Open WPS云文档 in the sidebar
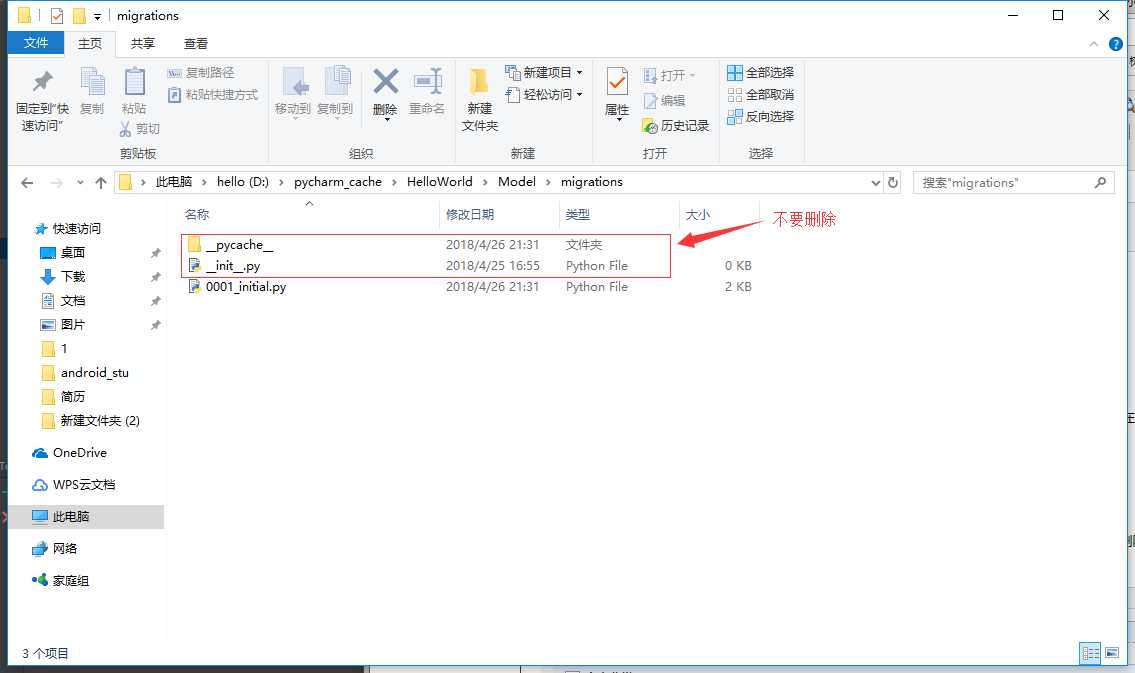Viewport: 1135px width, 673px height. 74,485
